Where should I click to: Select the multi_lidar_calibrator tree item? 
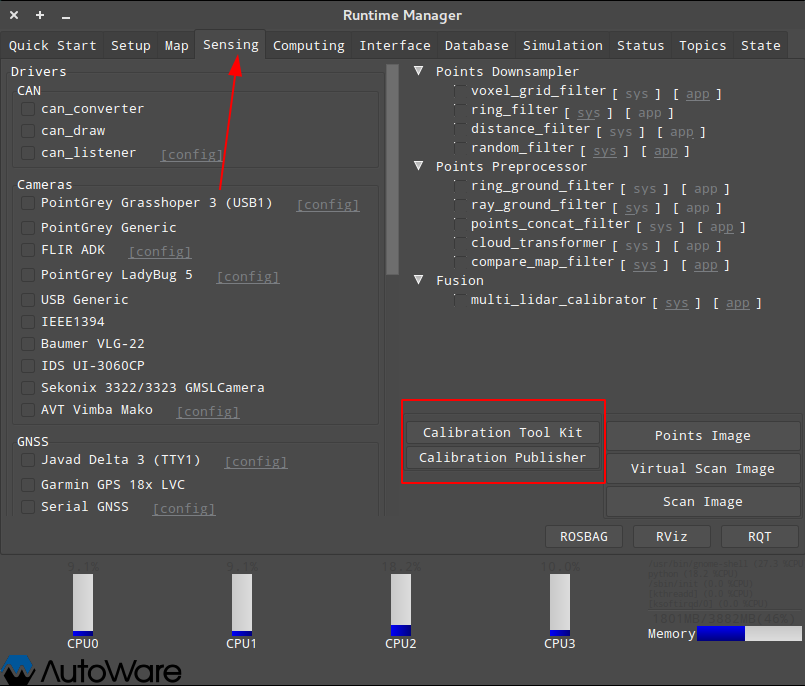pos(558,300)
